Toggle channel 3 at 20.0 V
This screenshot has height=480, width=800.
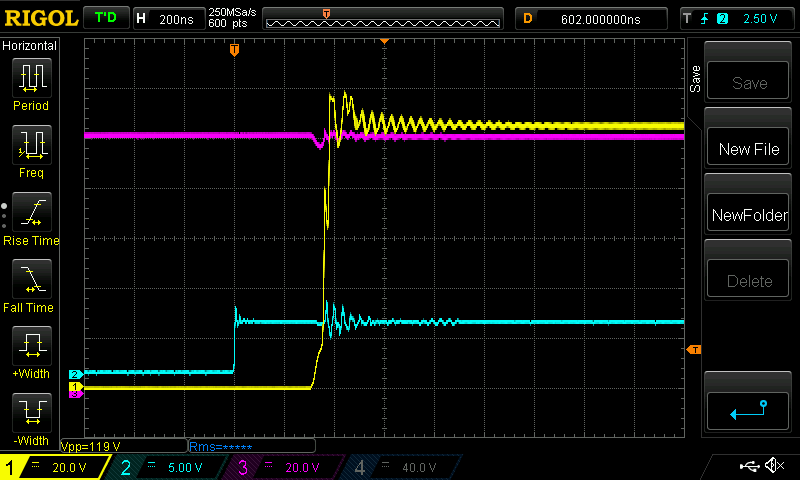click(x=284, y=467)
